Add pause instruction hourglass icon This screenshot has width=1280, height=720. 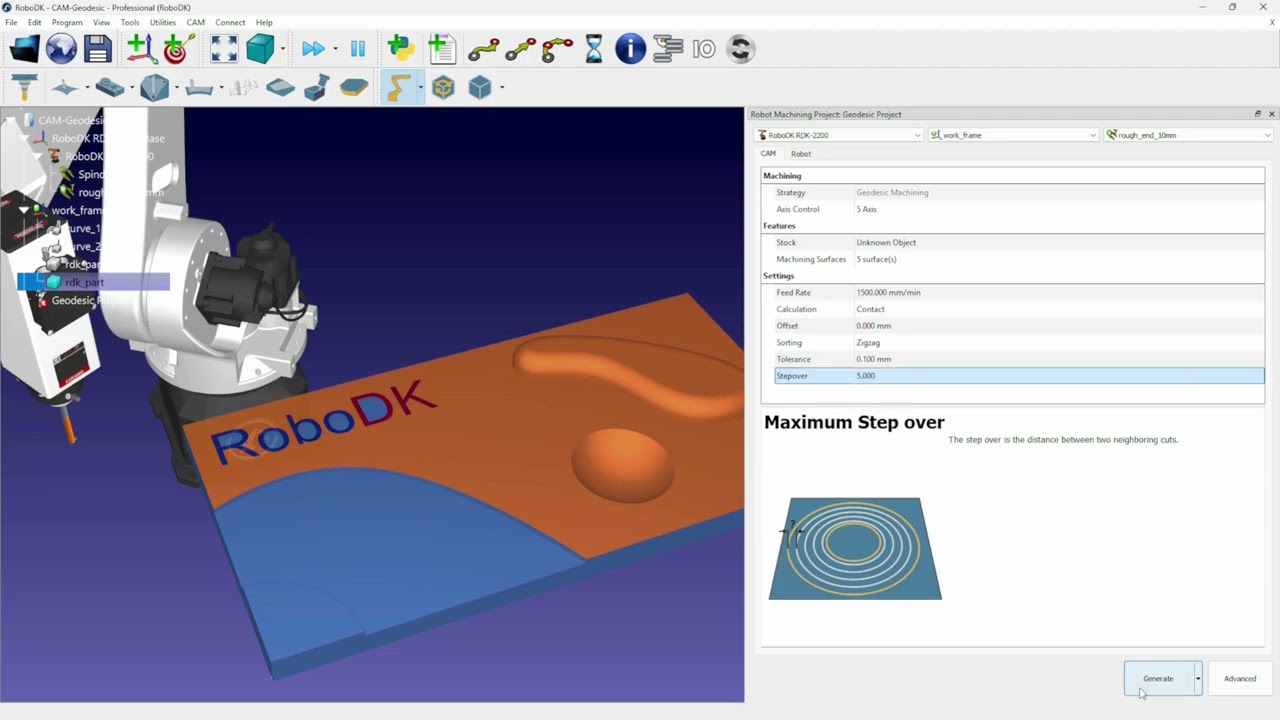pyautogui.click(x=594, y=48)
